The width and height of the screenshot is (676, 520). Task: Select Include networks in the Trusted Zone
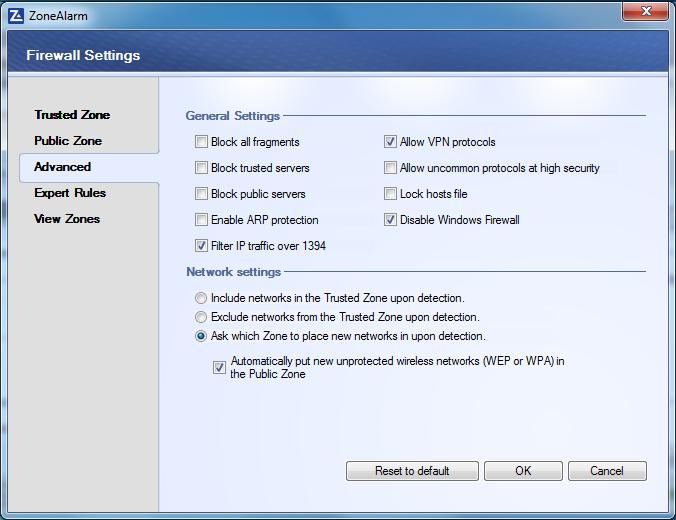(201, 298)
